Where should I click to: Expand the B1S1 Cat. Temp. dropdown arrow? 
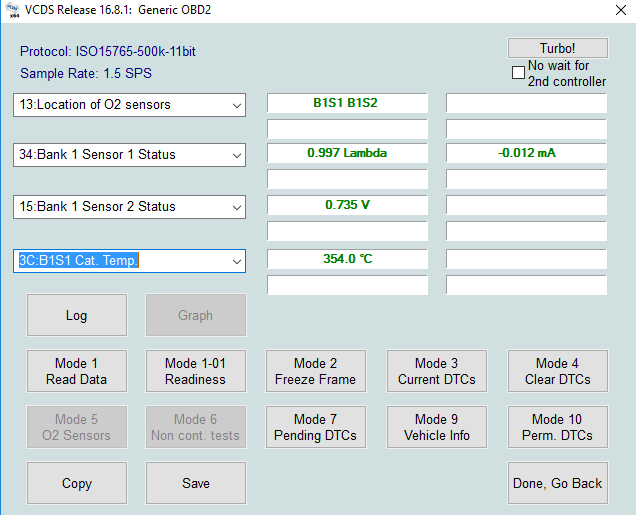[237, 262]
